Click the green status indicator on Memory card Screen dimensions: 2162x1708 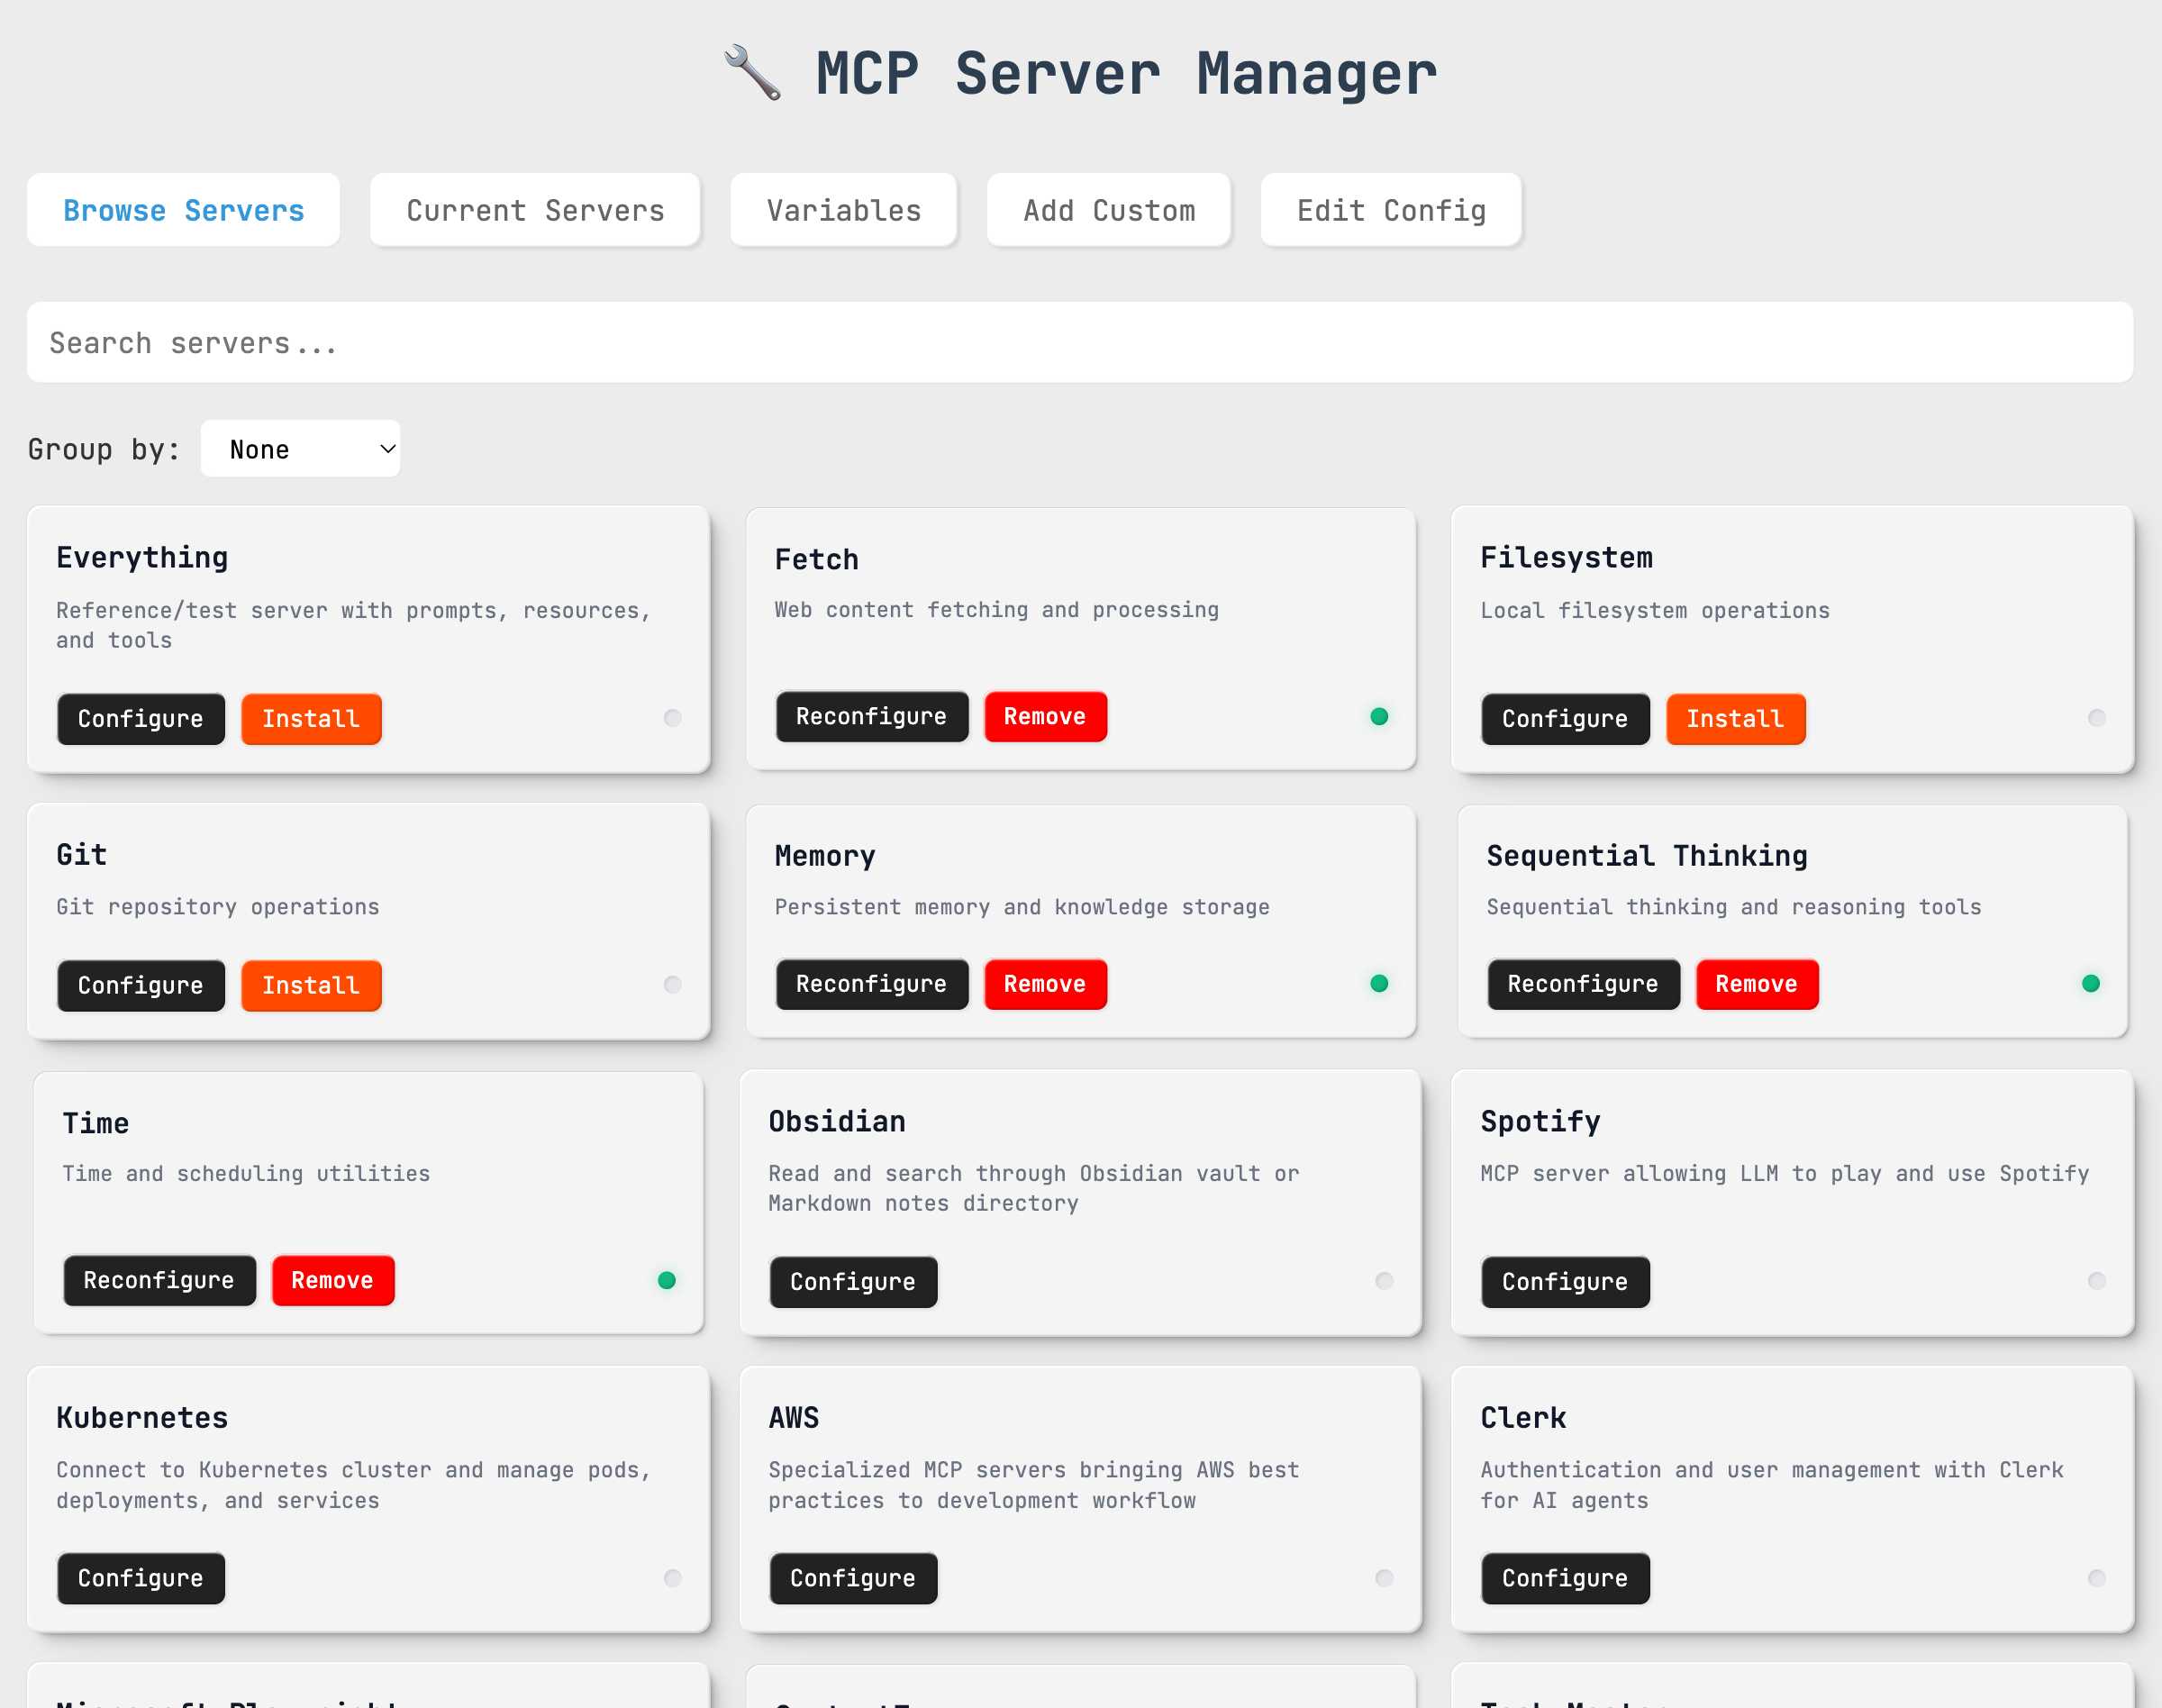click(x=1380, y=984)
